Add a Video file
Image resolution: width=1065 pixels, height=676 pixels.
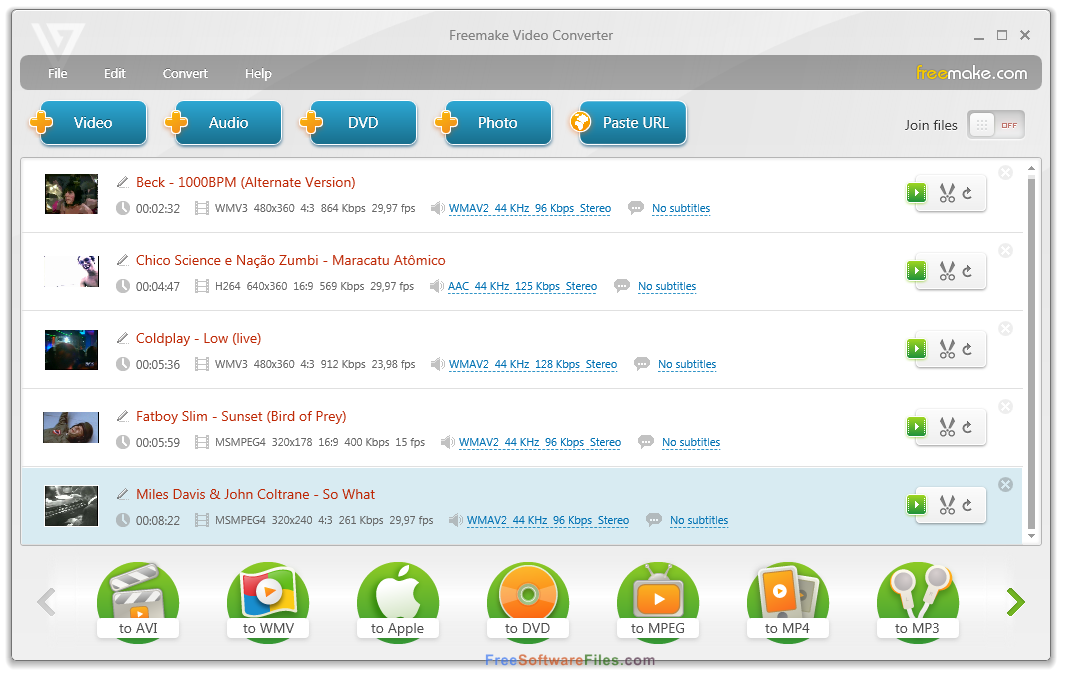(x=90, y=123)
